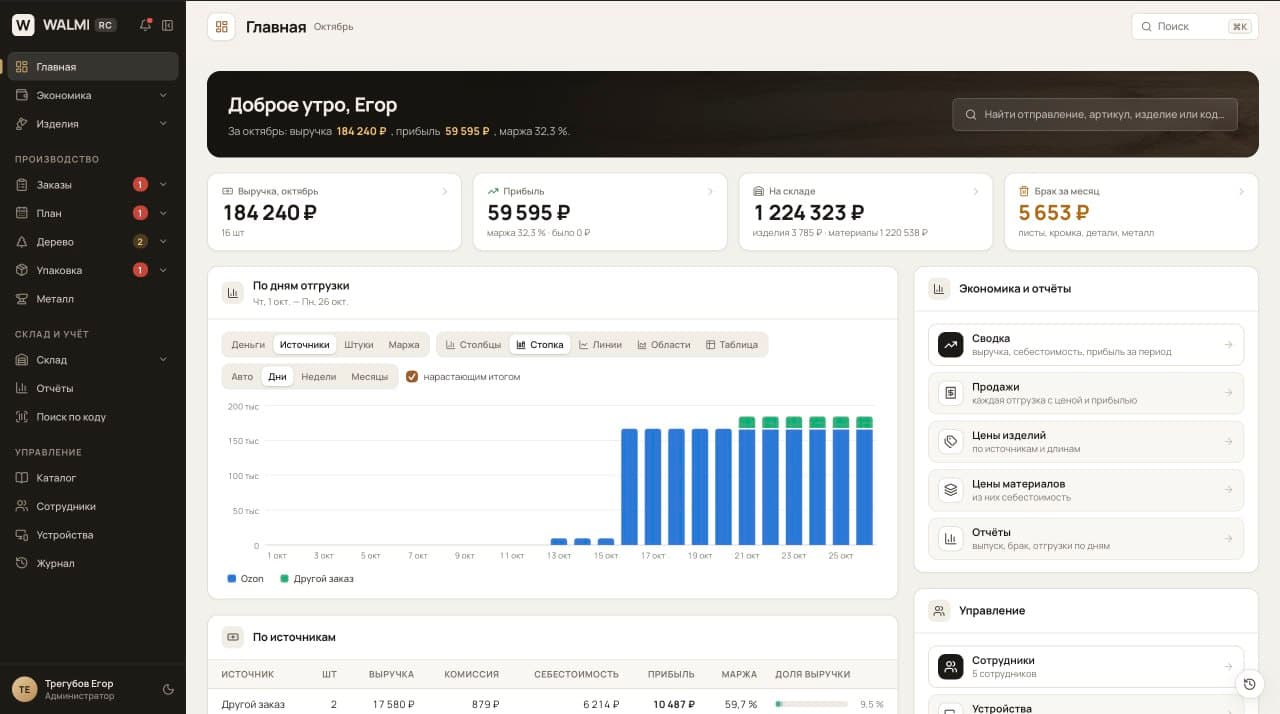Click the По источникам money icon
1280x714 pixels.
(x=233, y=637)
